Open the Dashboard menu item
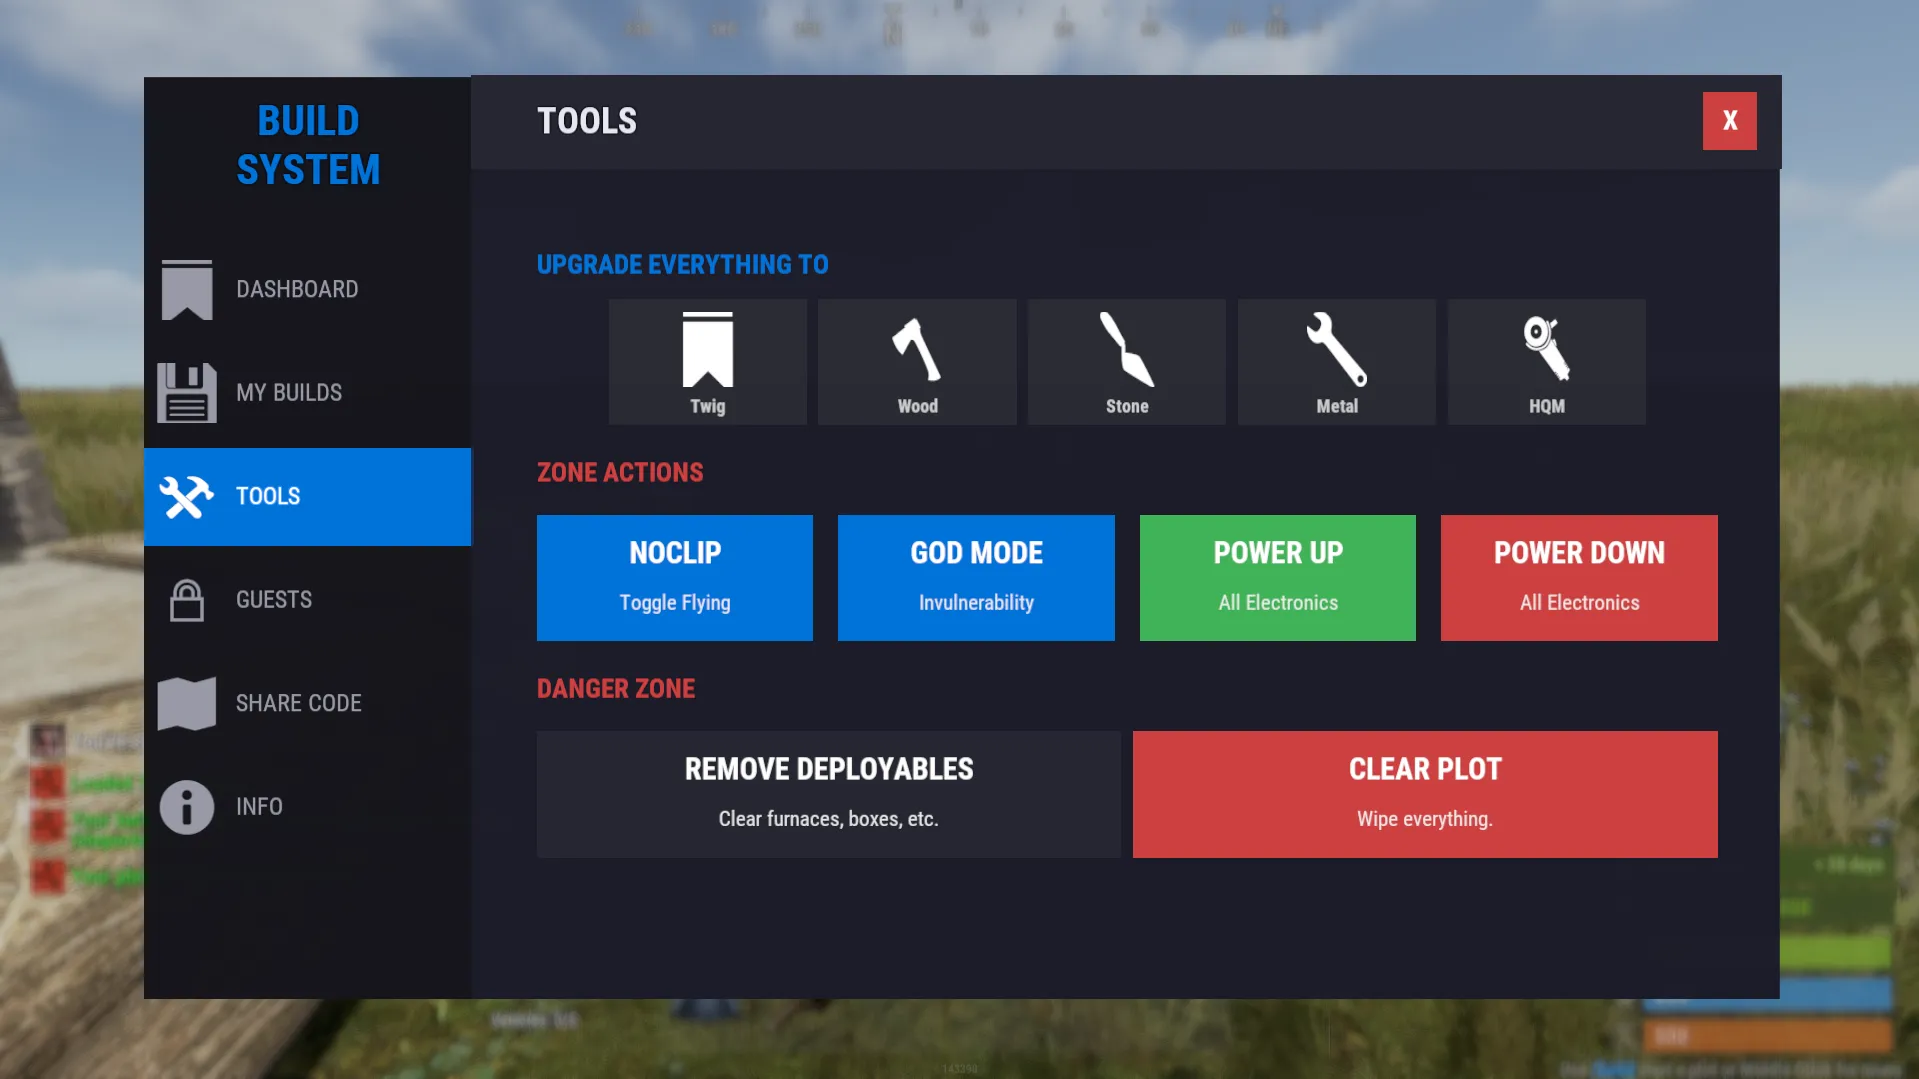Viewport: 1919px width, 1079px height. 308,290
